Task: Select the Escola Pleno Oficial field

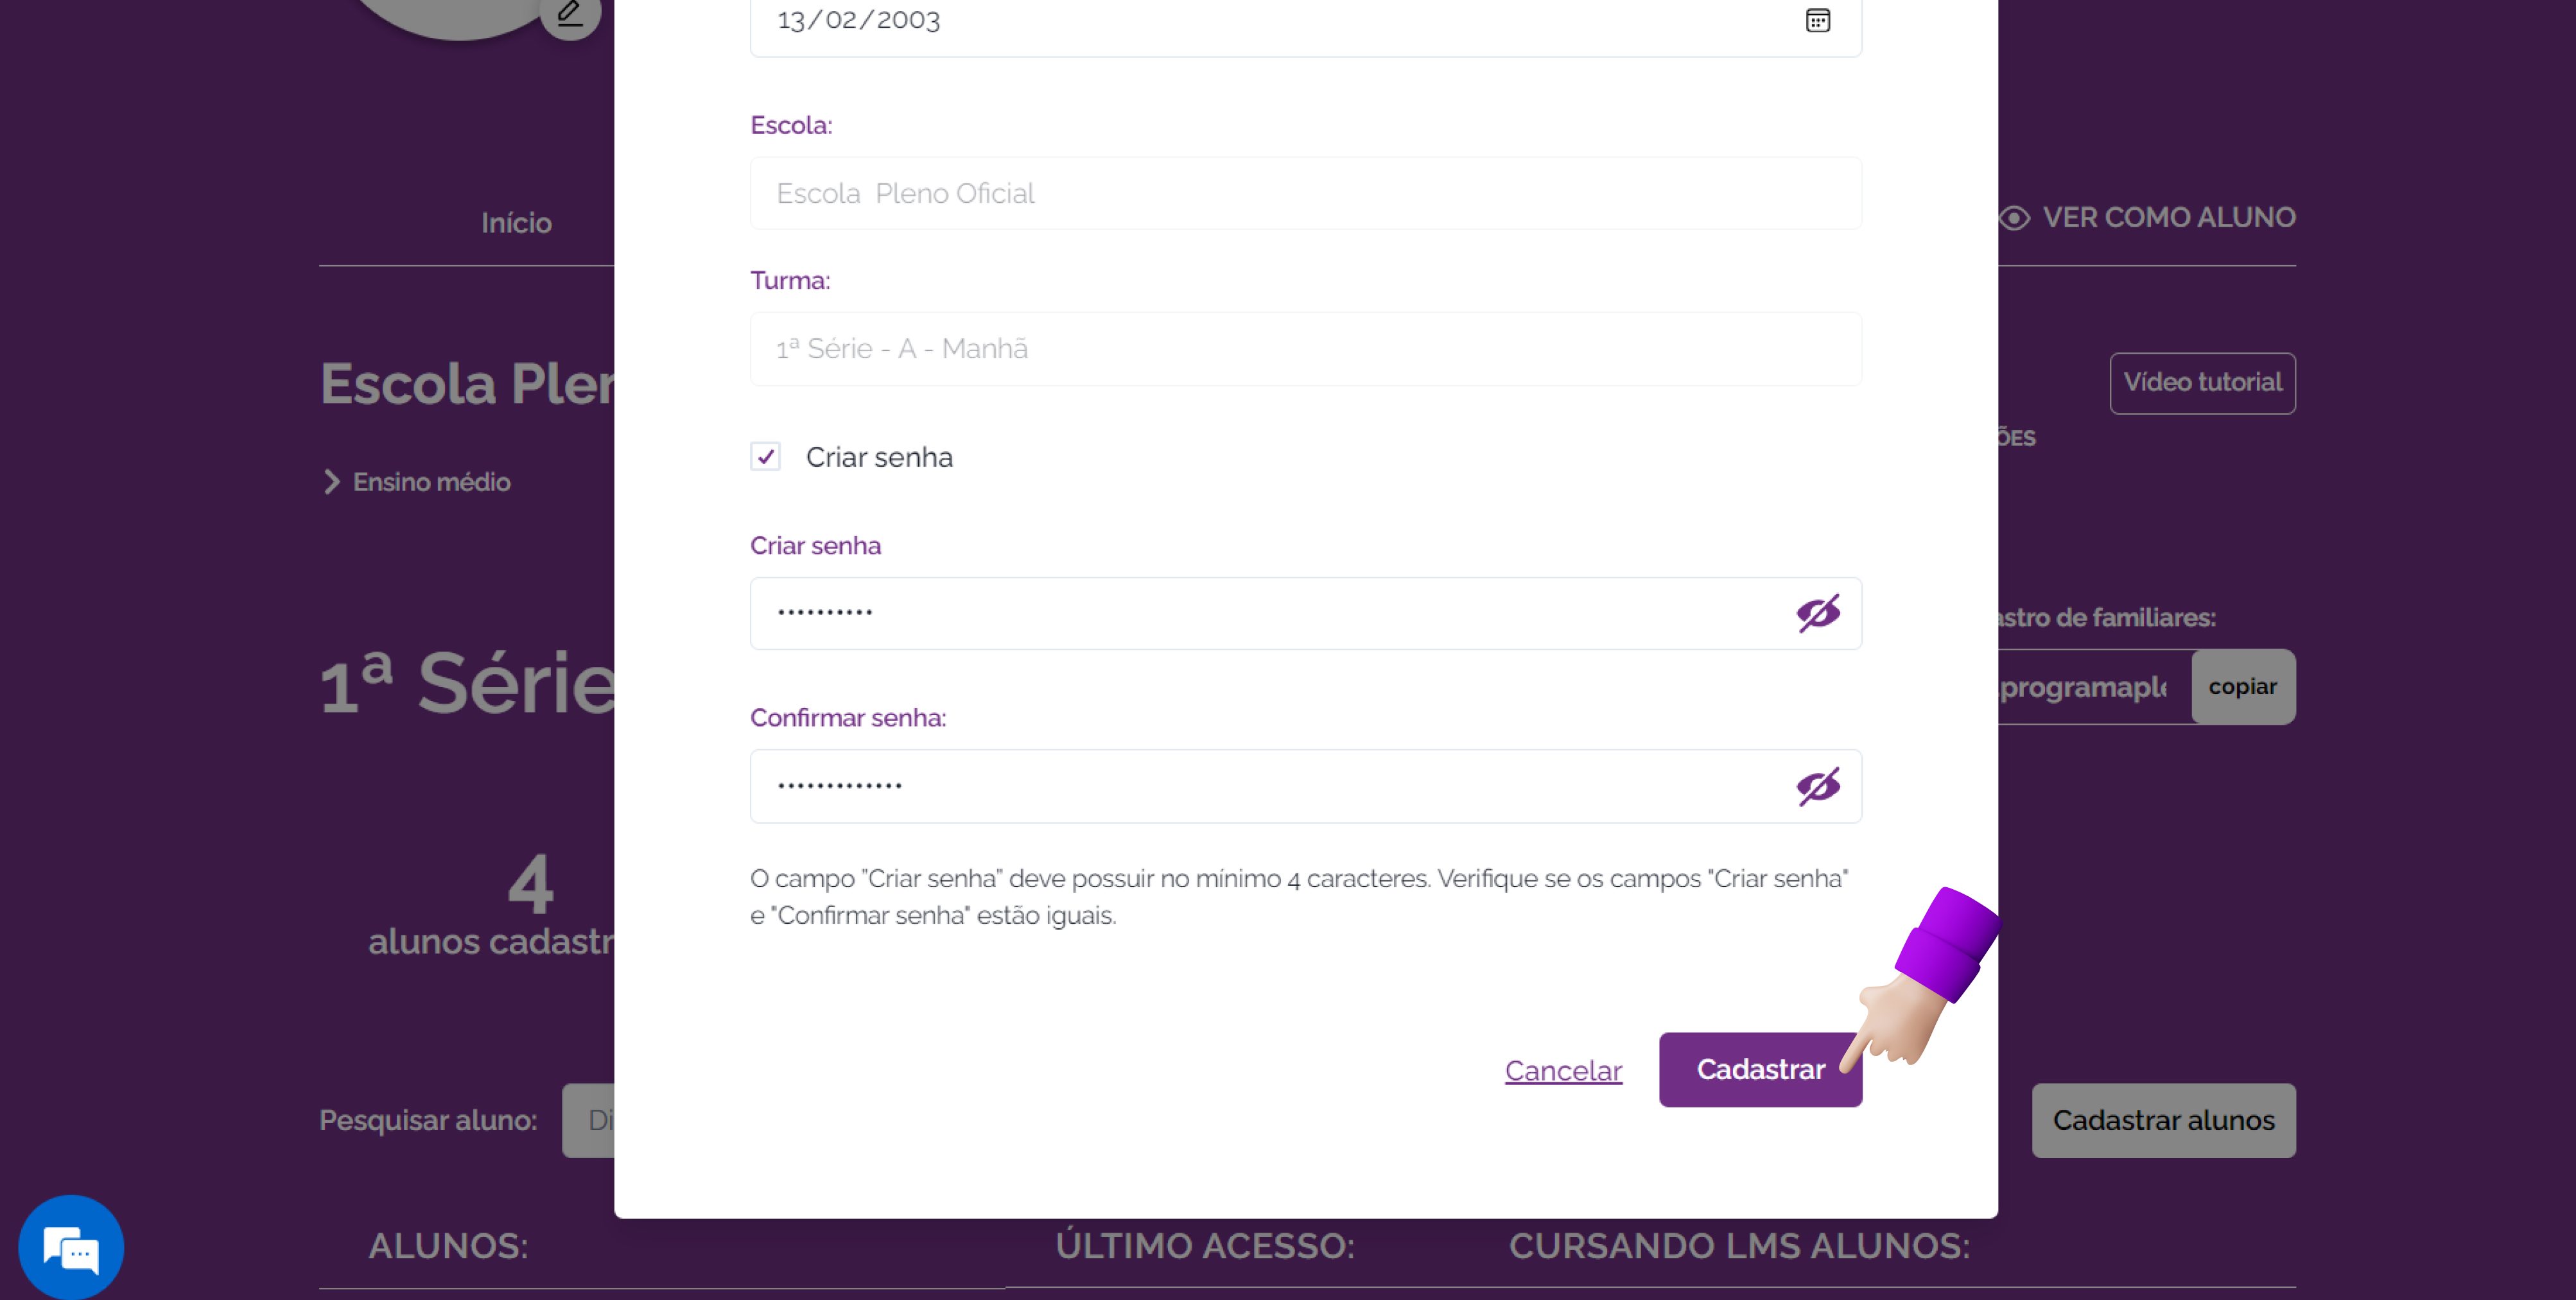Action: (x=1305, y=193)
